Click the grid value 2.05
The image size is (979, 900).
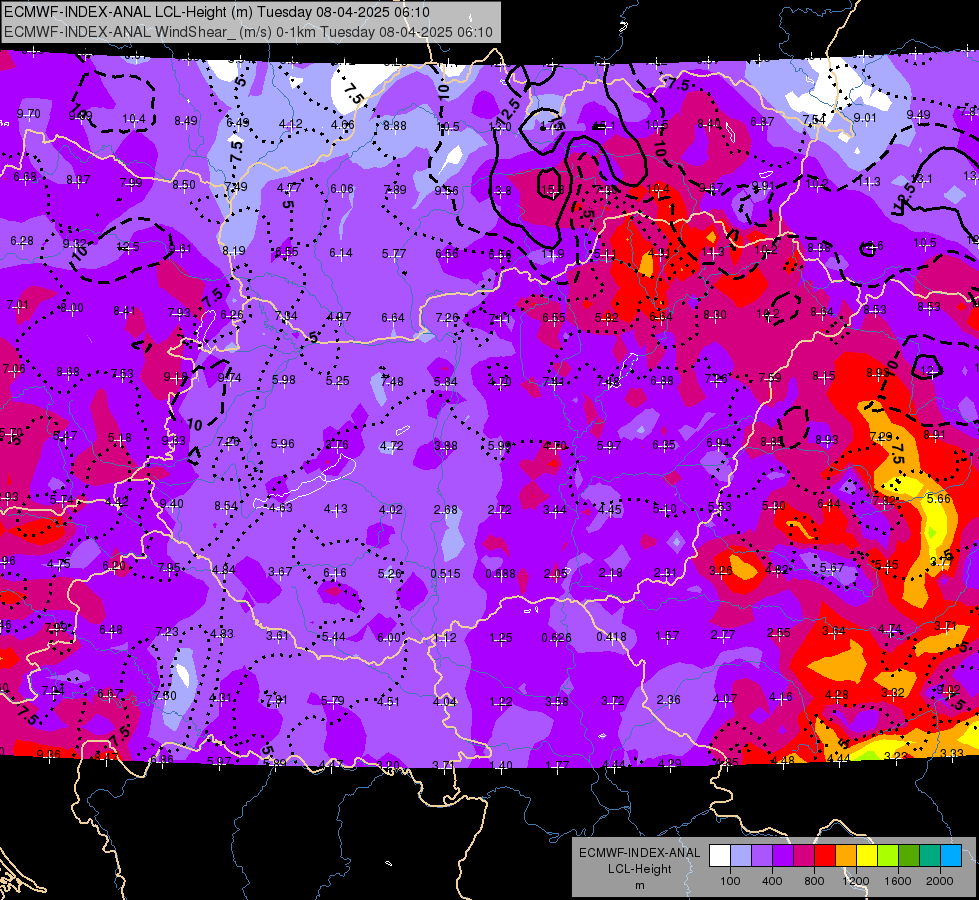point(555,574)
